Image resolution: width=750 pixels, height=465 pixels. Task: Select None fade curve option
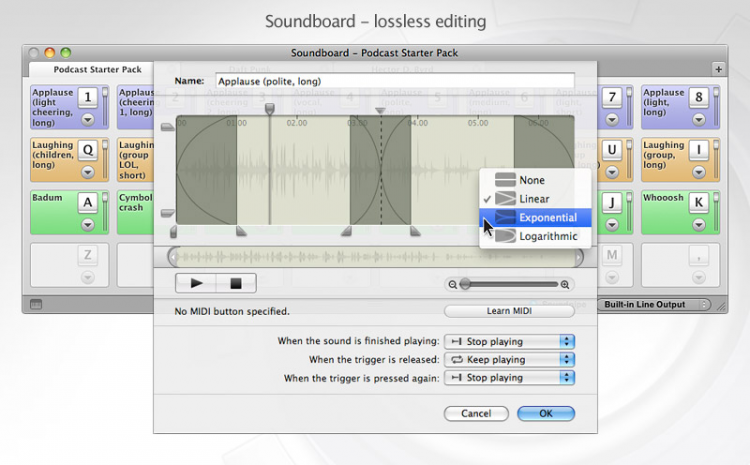tap(534, 180)
